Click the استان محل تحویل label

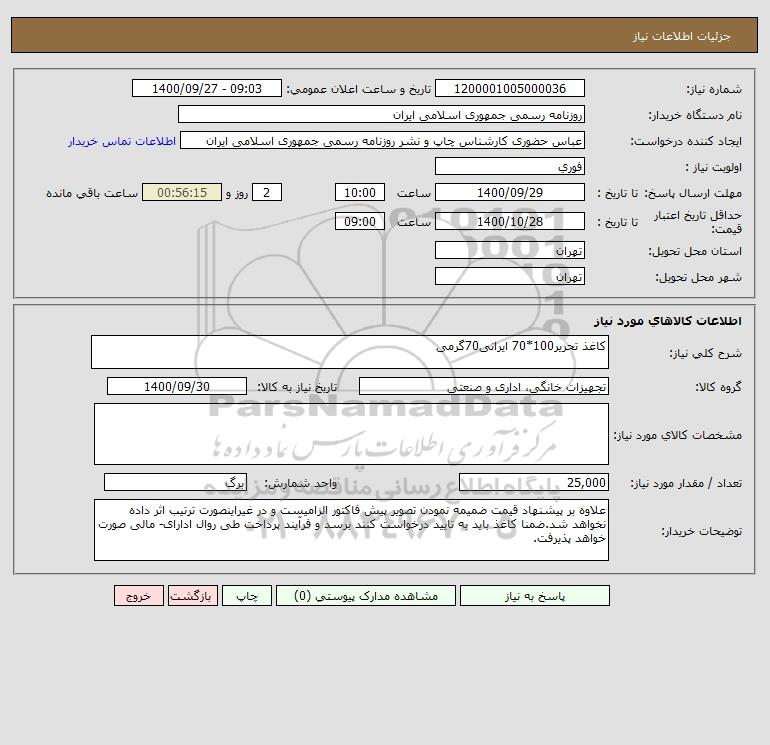(695, 251)
